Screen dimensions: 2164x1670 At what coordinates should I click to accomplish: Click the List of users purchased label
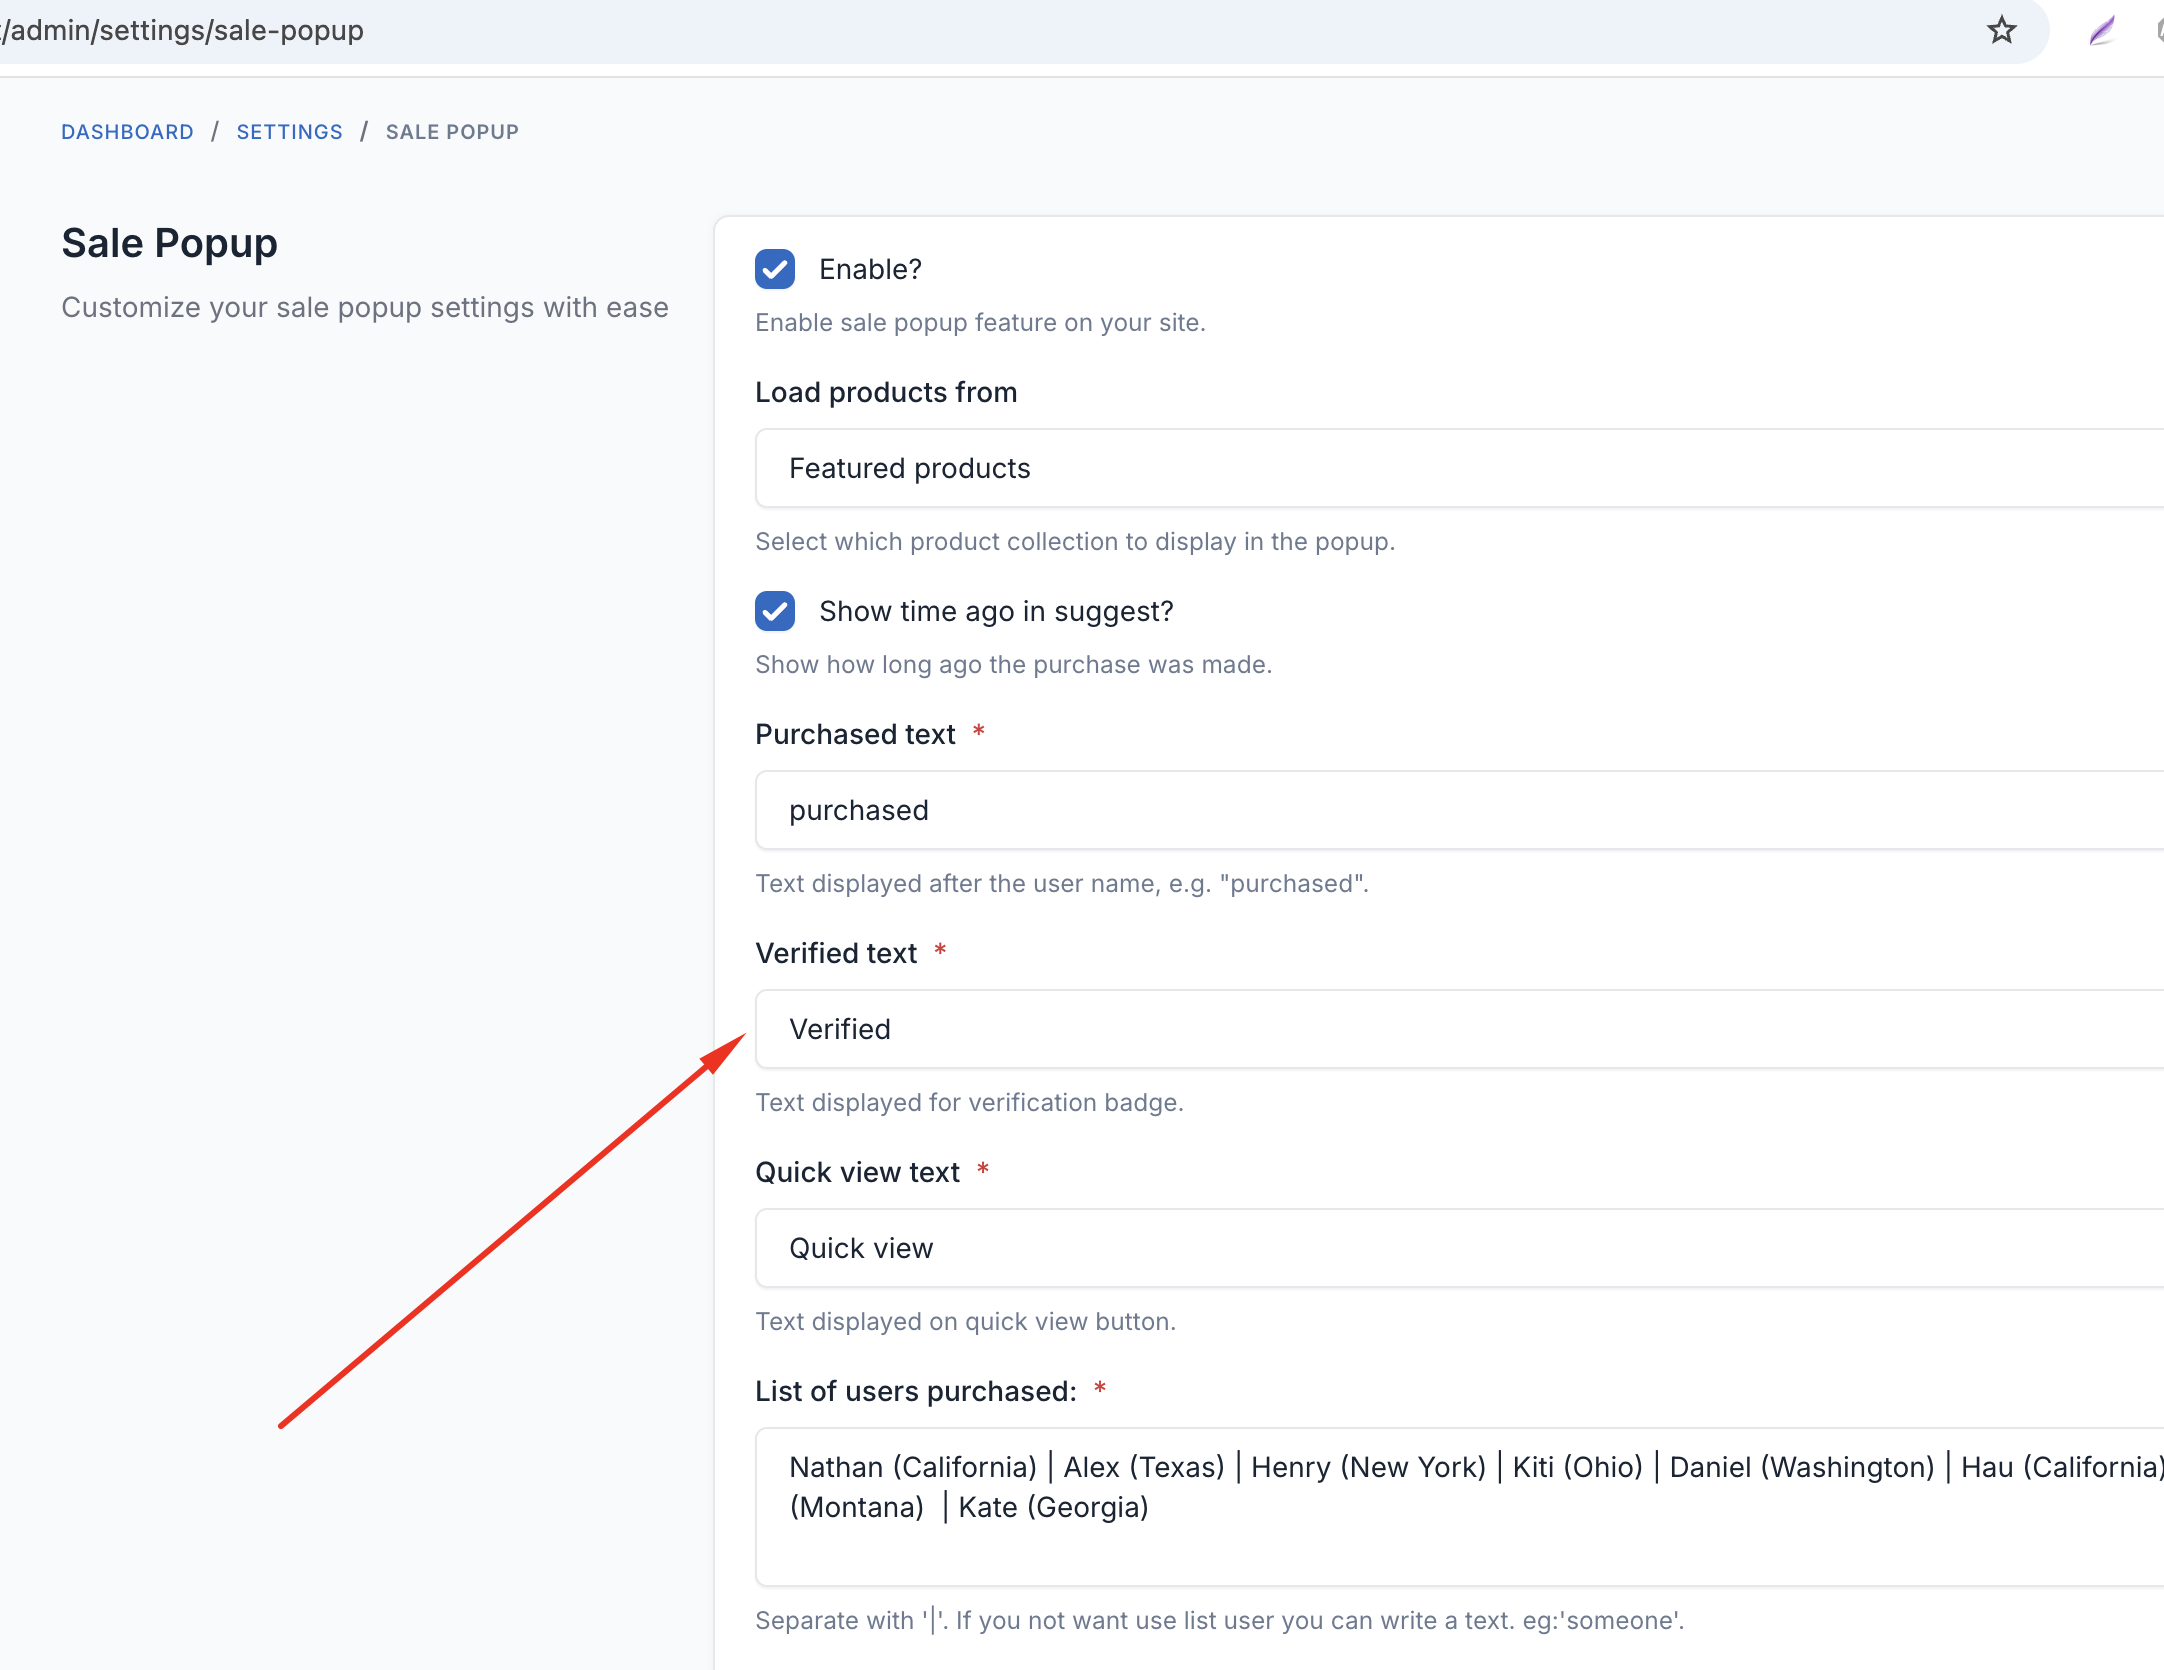coord(916,1391)
